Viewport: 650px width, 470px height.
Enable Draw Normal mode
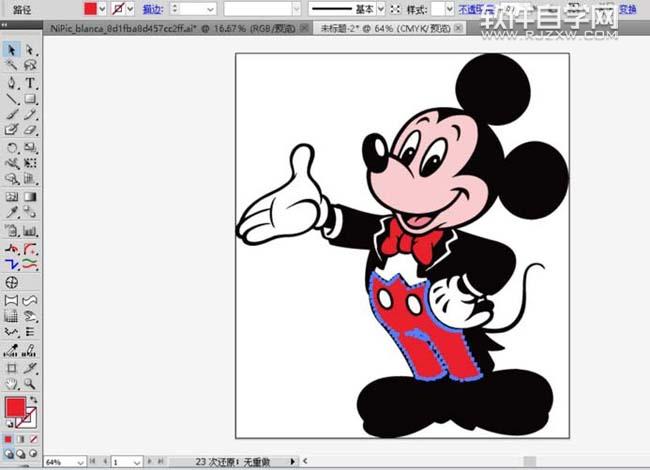[x=8, y=454]
